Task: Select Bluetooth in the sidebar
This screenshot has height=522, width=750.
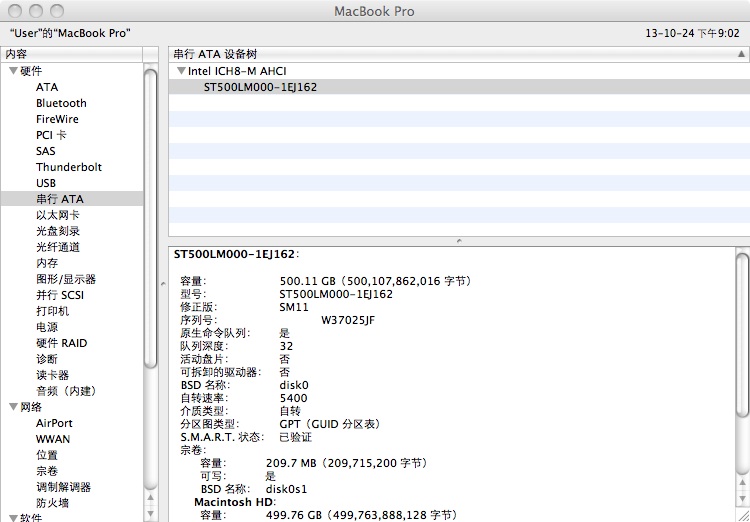Action: (61, 103)
